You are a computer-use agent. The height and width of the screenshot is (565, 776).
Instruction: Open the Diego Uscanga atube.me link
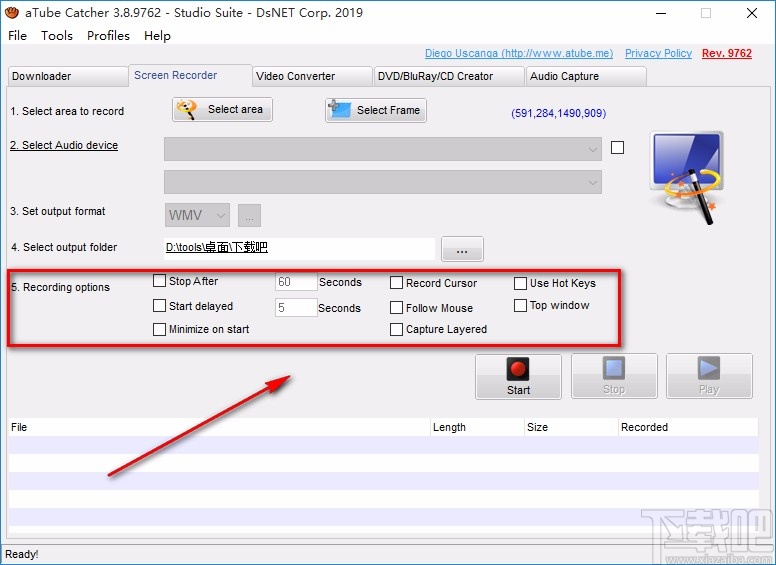tap(519, 53)
